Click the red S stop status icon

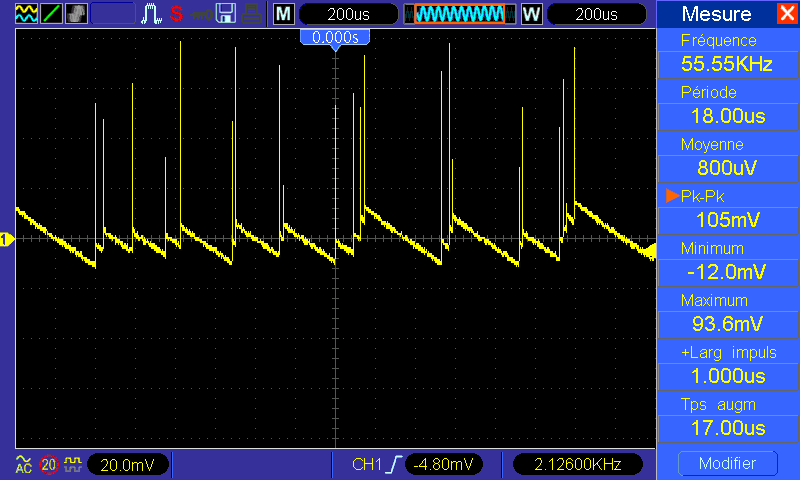click(x=176, y=14)
